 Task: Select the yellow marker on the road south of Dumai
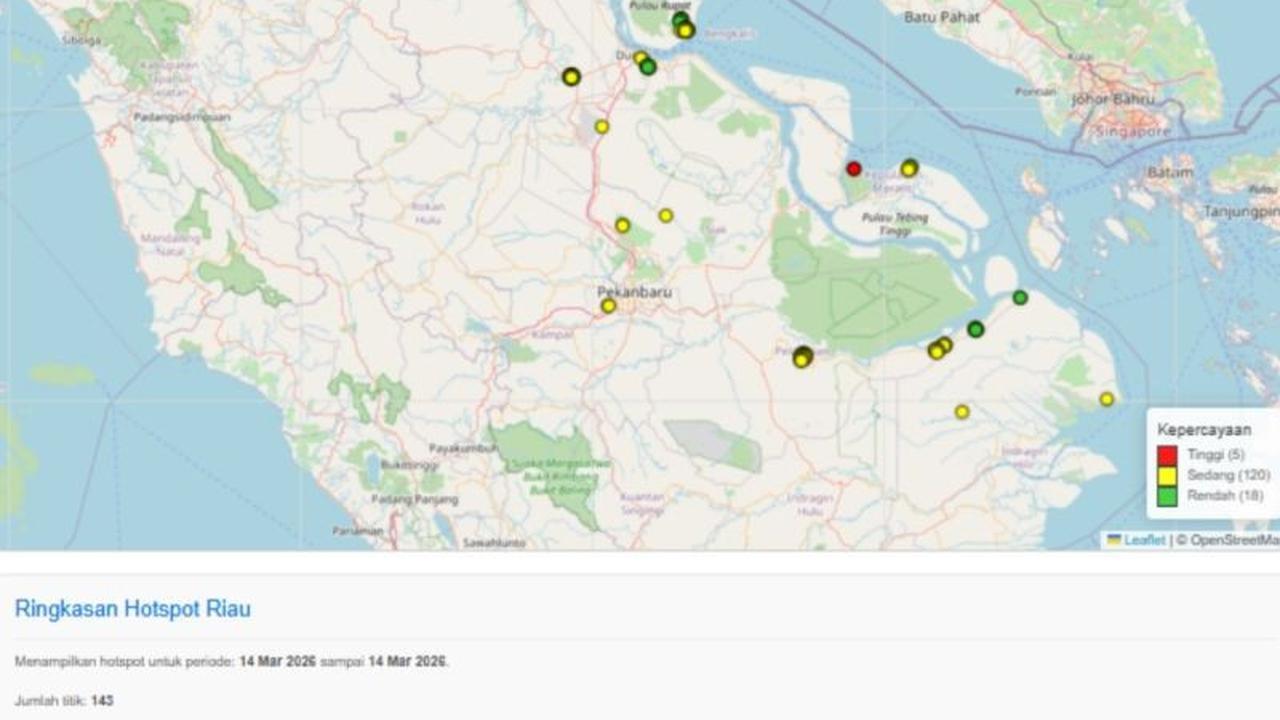602,127
